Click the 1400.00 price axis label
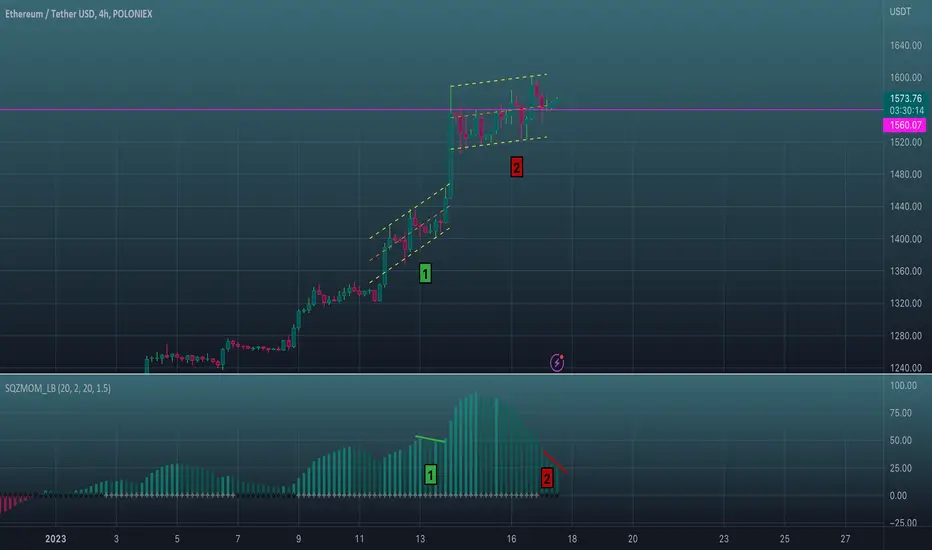The height and width of the screenshot is (550, 932). tap(906, 238)
